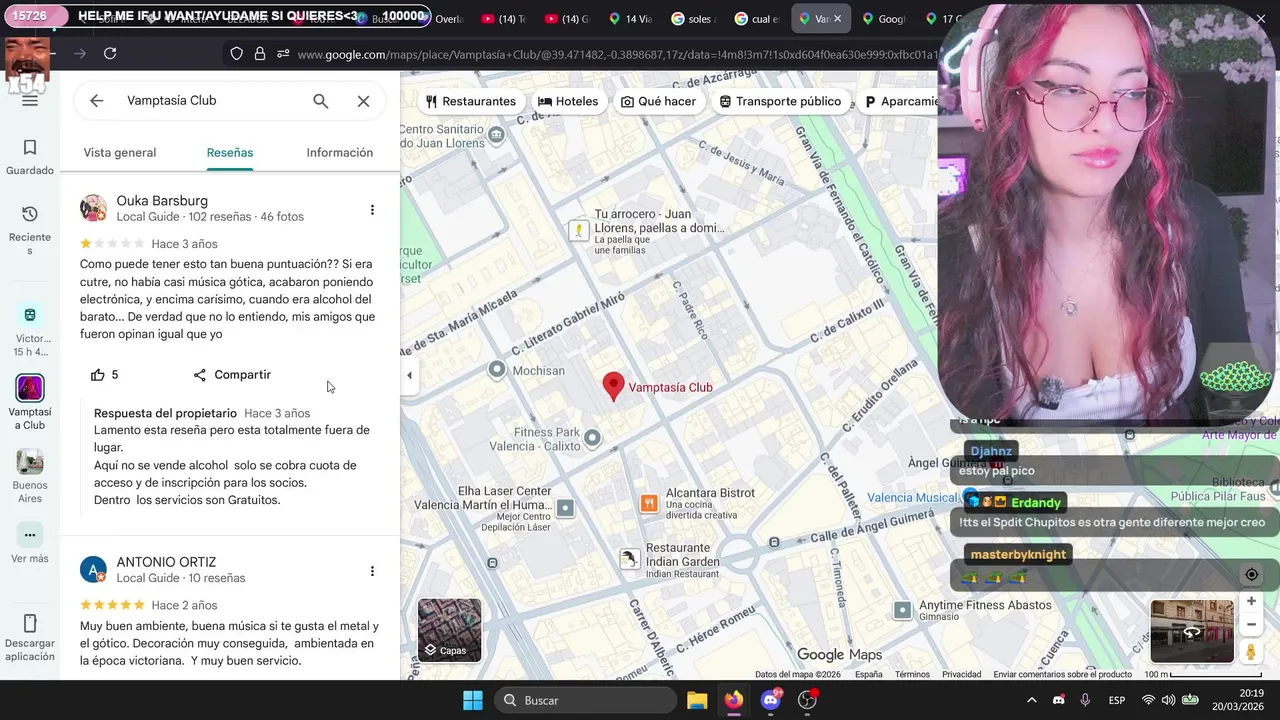Screen dimensions: 1280x720
Task: Open Ouka Barsburg's reviewer profile
Action: pyautogui.click(x=162, y=201)
